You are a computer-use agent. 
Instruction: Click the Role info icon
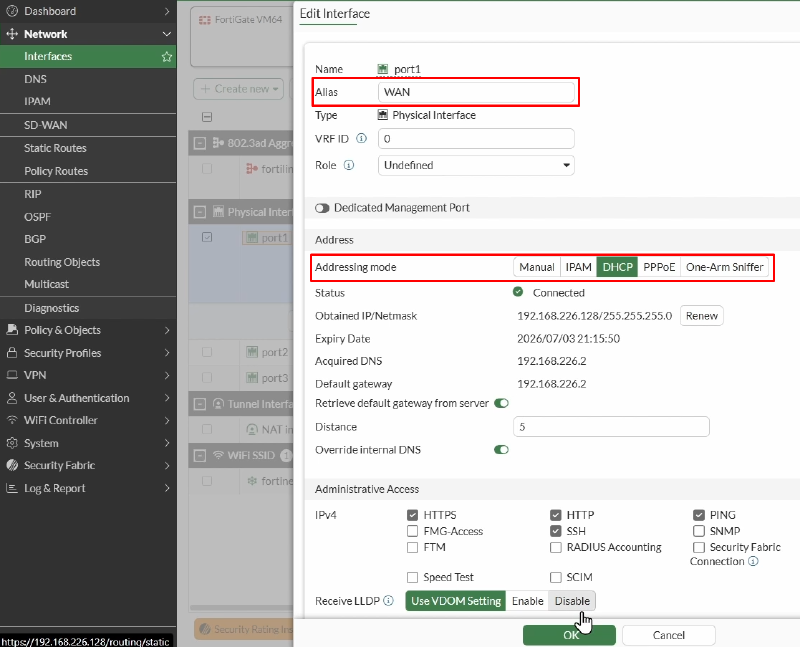tap(349, 165)
